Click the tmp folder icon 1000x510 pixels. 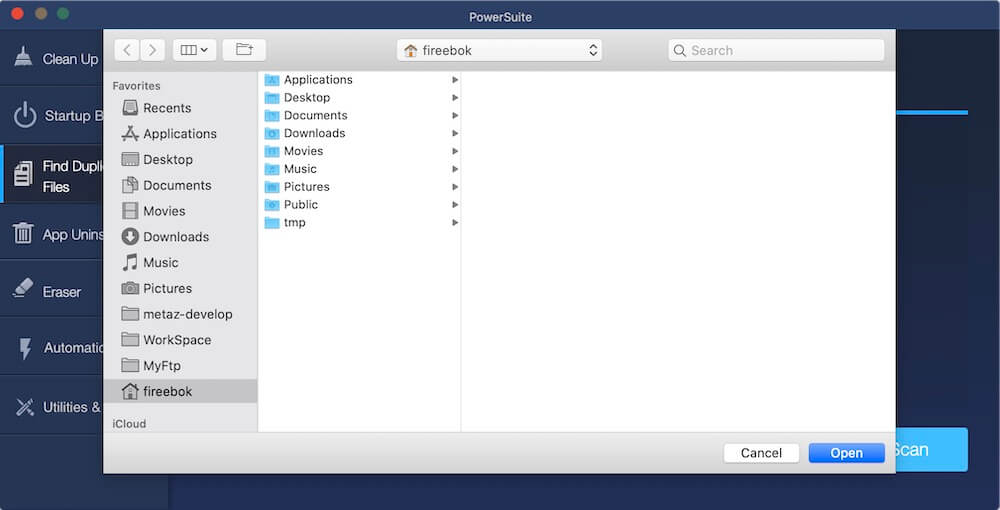point(272,222)
